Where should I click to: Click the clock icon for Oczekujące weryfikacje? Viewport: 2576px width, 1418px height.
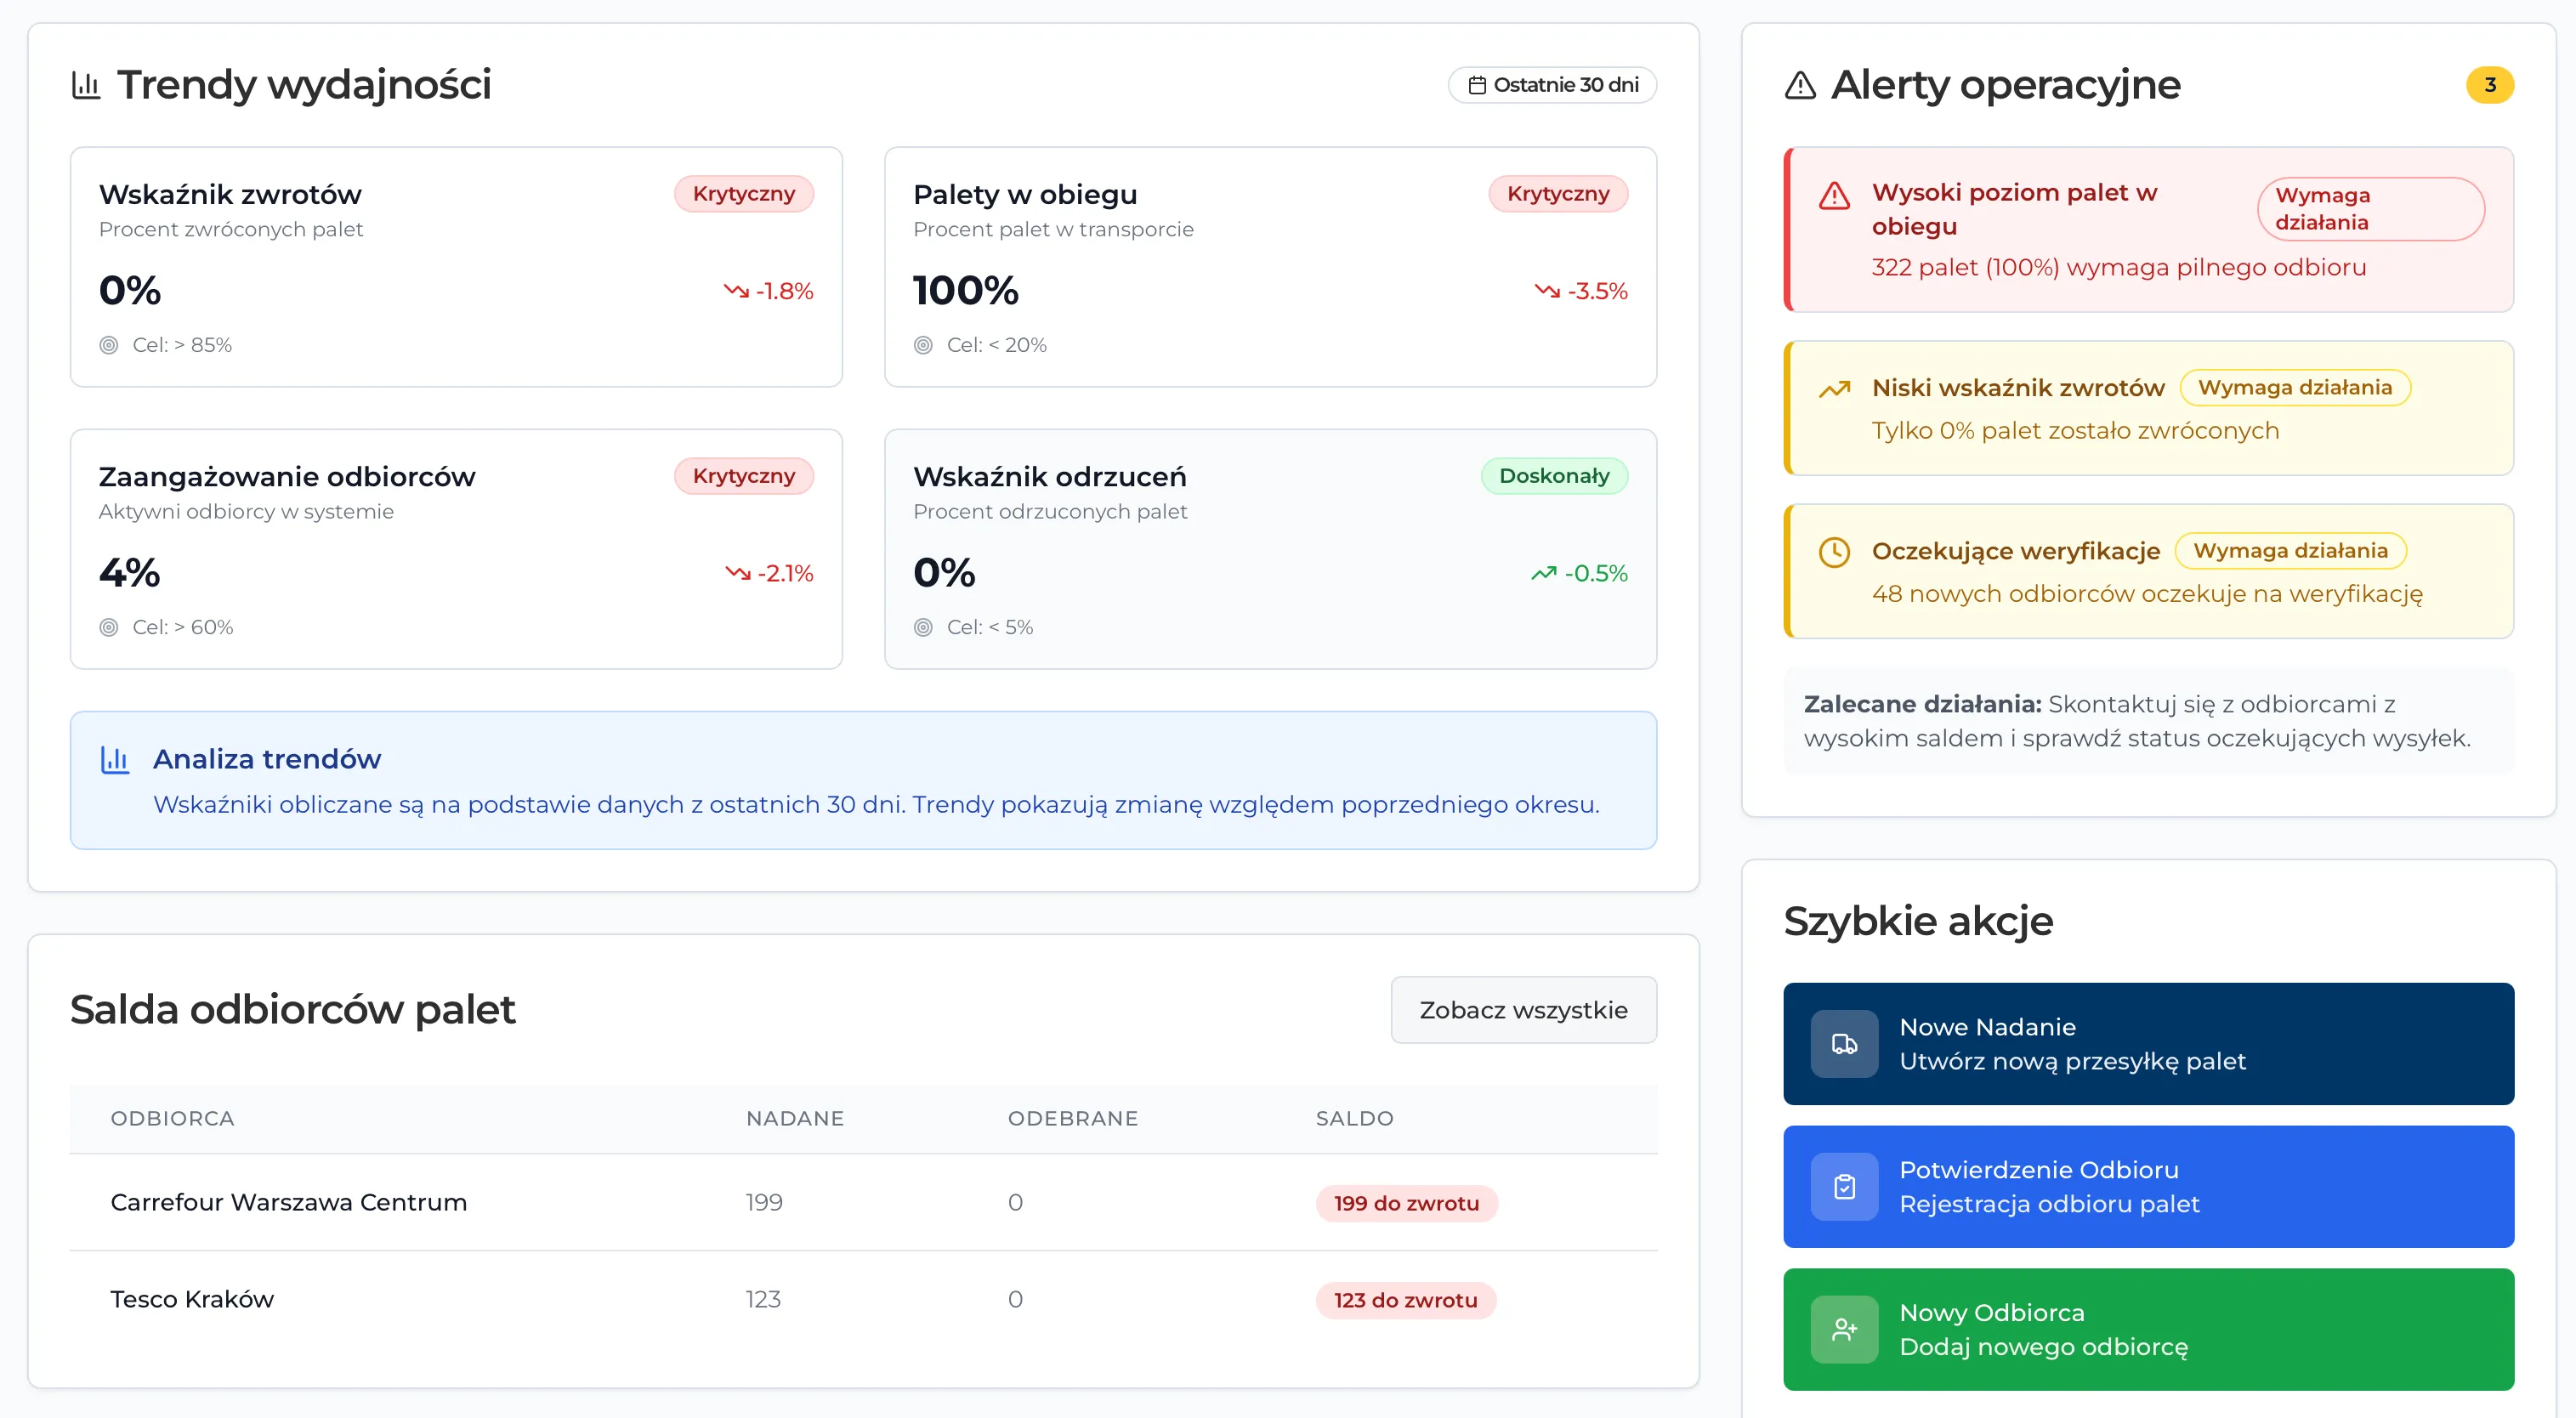coord(1834,552)
